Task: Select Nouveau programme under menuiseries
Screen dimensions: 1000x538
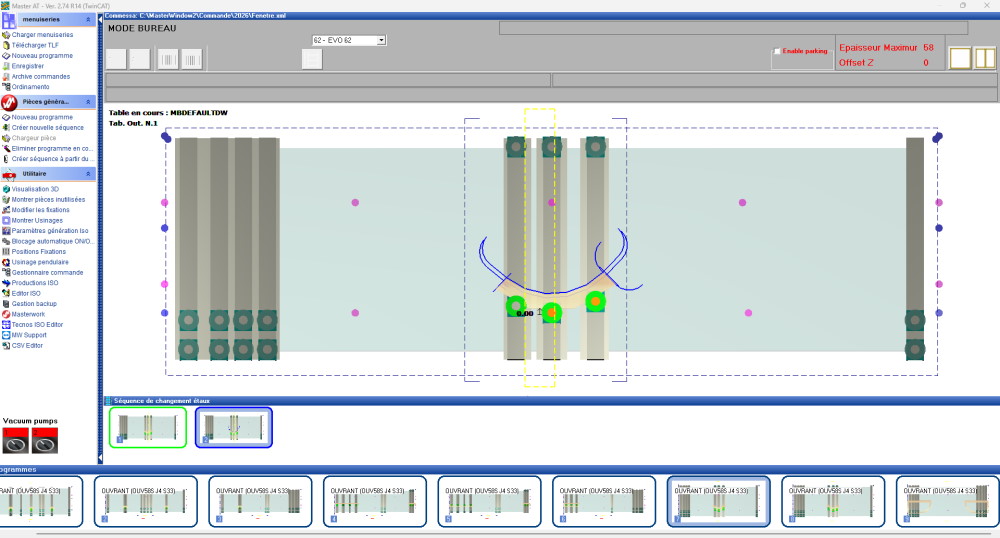Action: tap(42, 55)
